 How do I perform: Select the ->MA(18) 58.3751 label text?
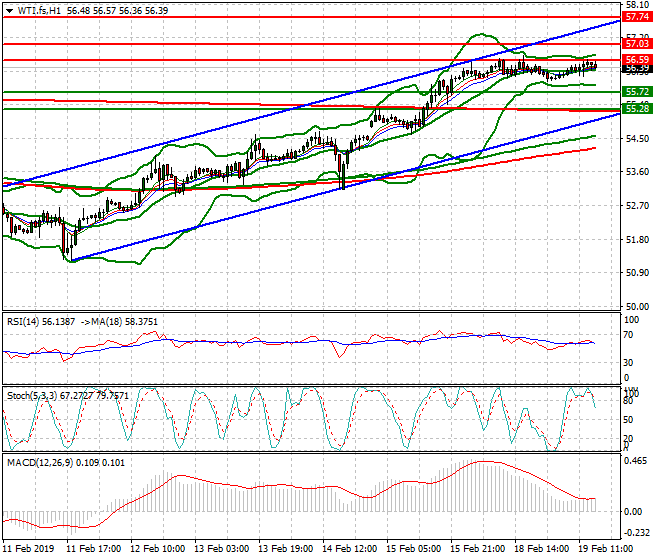tap(118, 322)
